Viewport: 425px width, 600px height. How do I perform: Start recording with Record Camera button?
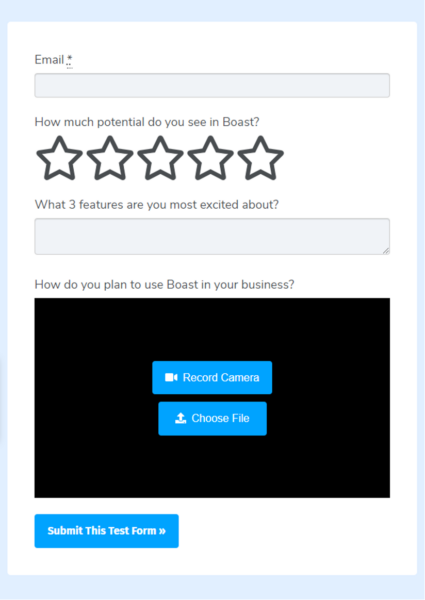coord(212,378)
